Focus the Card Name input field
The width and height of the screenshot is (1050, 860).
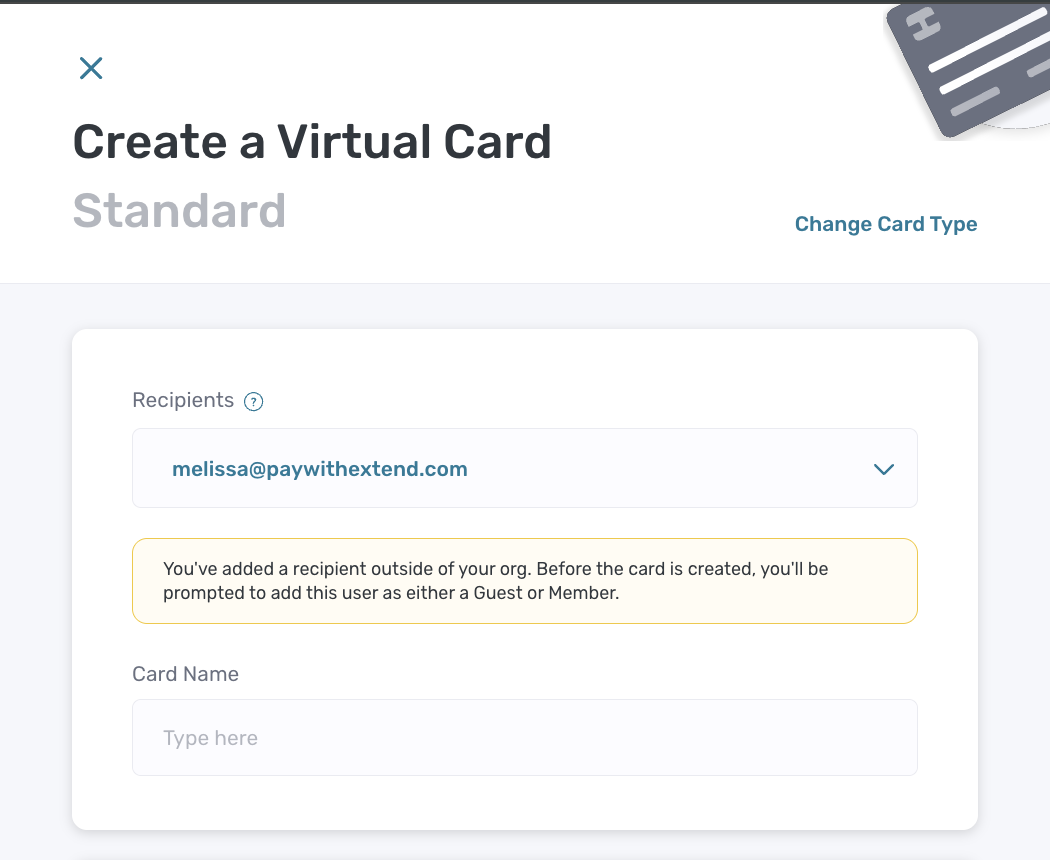pyautogui.click(x=524, y=737)
